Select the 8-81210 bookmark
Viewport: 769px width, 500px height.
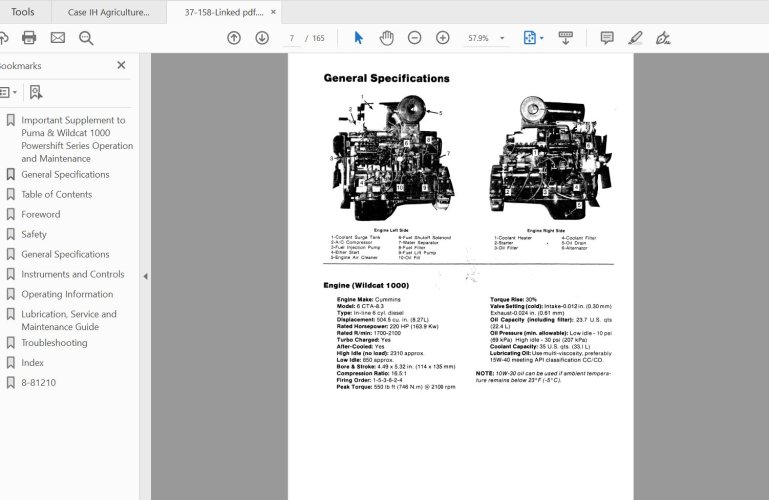[38, 382]
